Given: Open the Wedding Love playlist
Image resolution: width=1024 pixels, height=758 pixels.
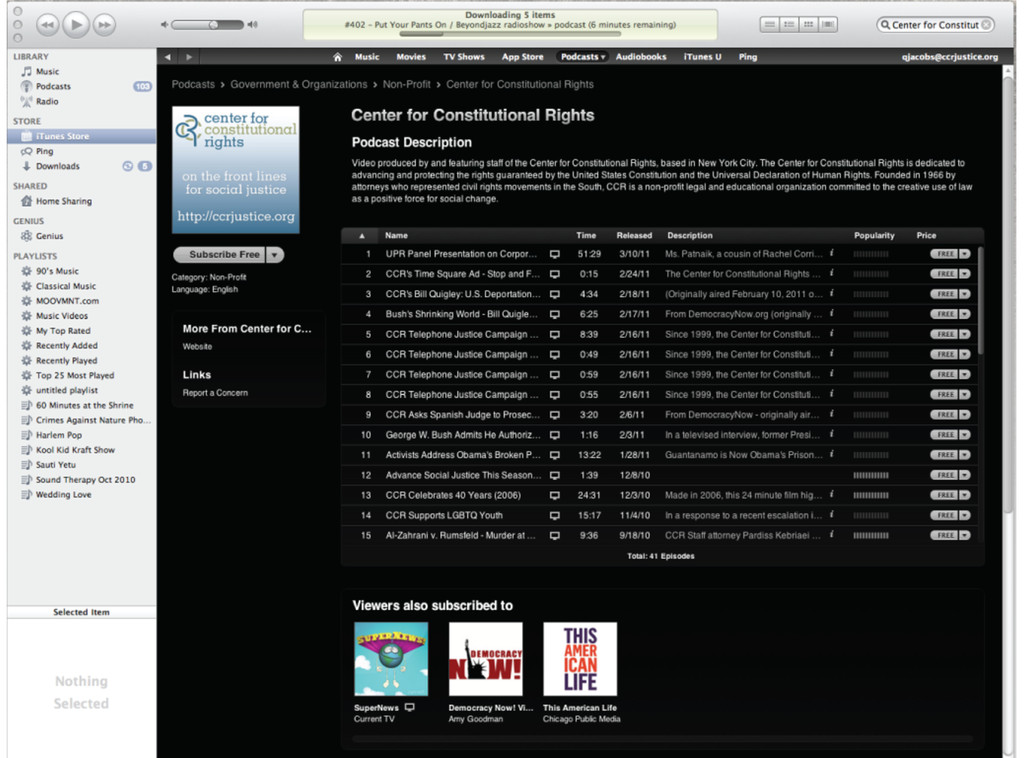Looking at the screenshot, I should tap(63, 494).
